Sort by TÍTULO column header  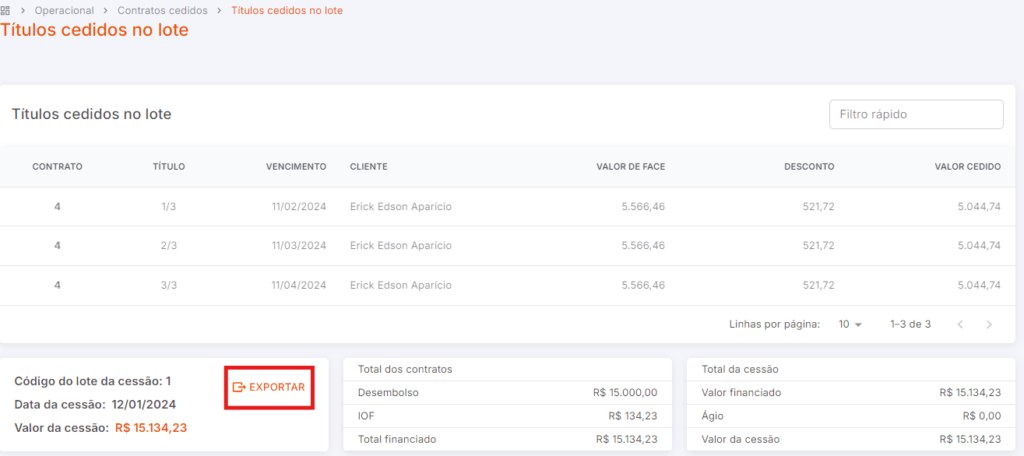[169, 167]
